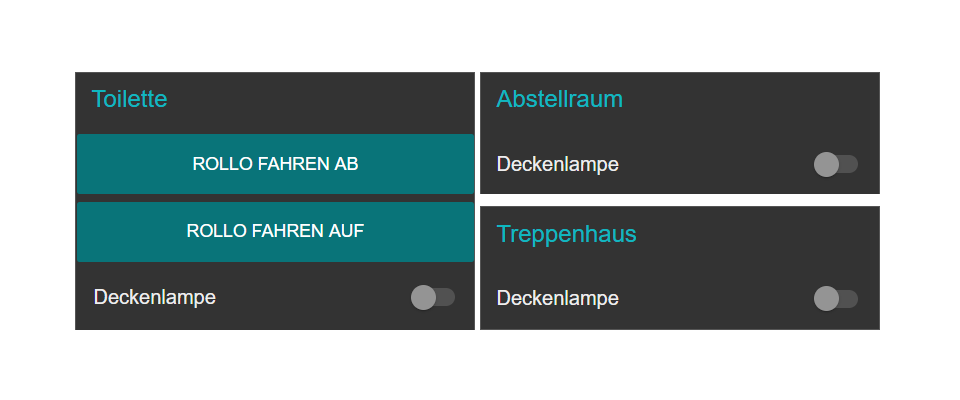This screenshot has width=960, height=400.
Task: Open the Treppenhaus card heading
Action: (x=567, y=234)
